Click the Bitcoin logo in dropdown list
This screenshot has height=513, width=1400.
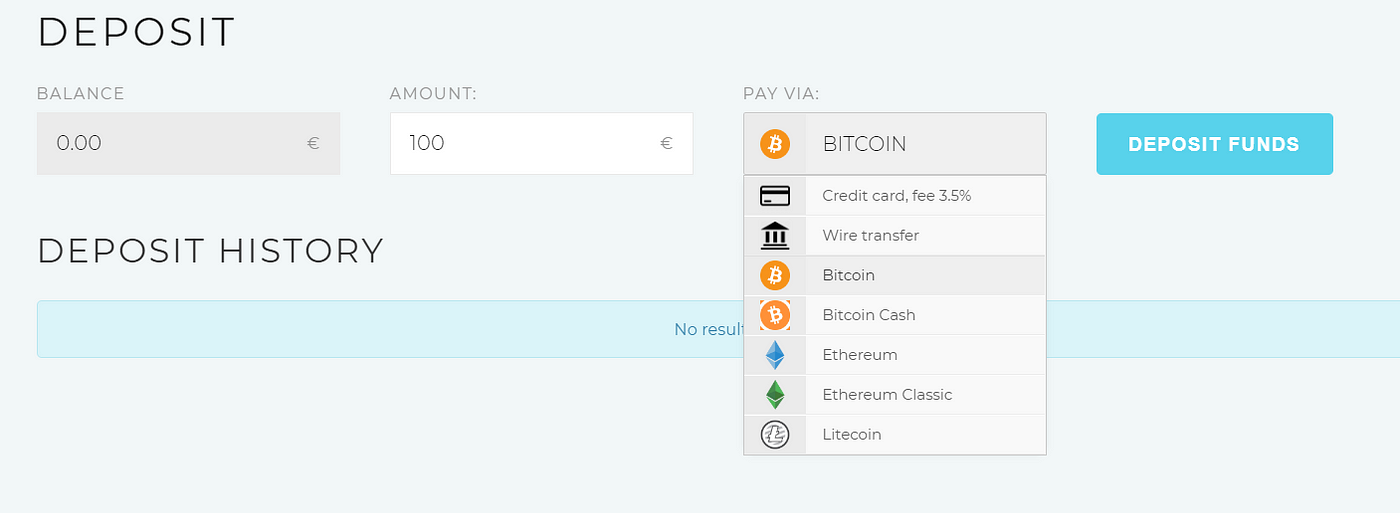point(775,275)
